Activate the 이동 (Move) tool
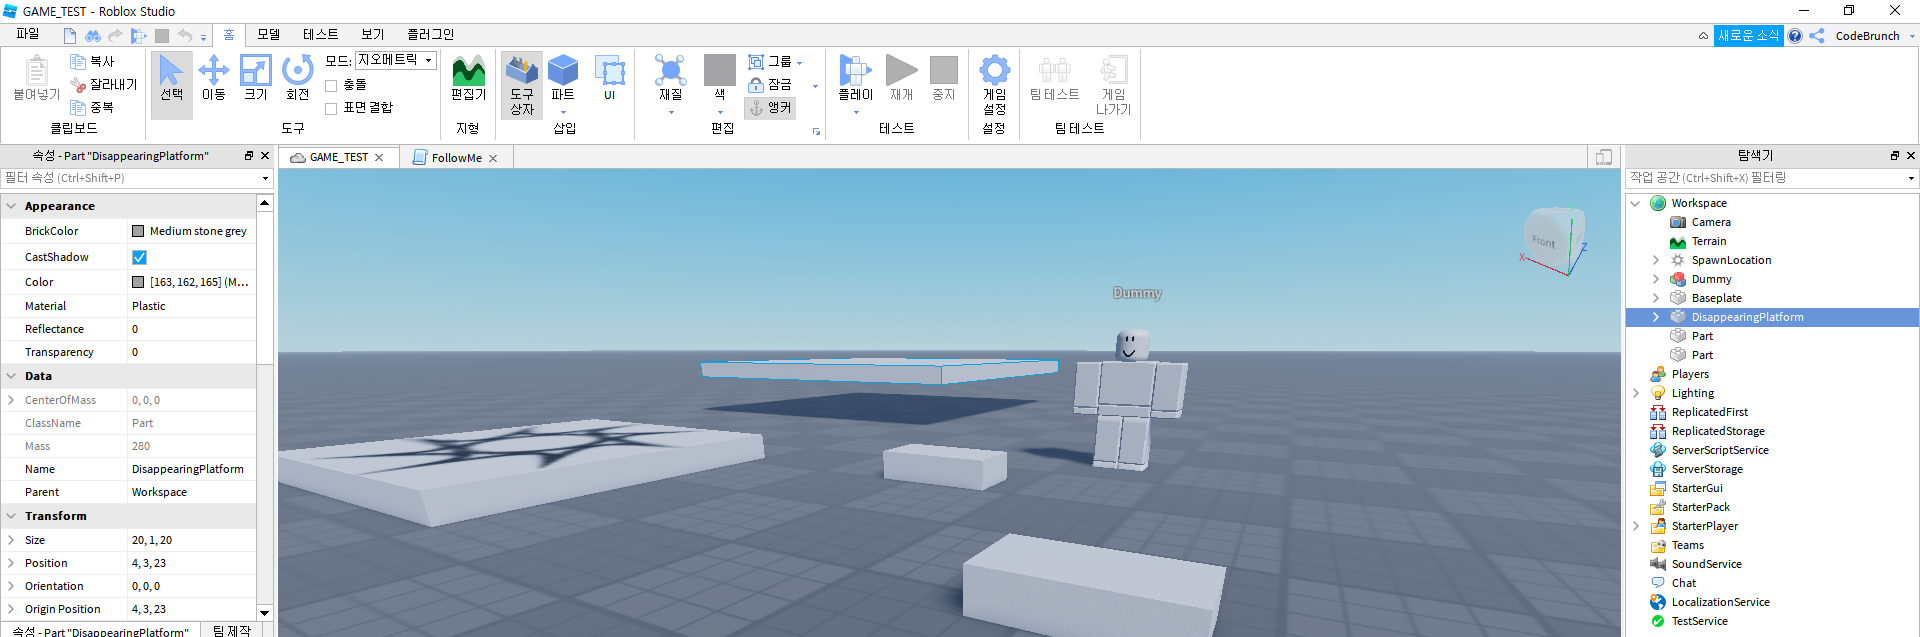 coord(214,80)
